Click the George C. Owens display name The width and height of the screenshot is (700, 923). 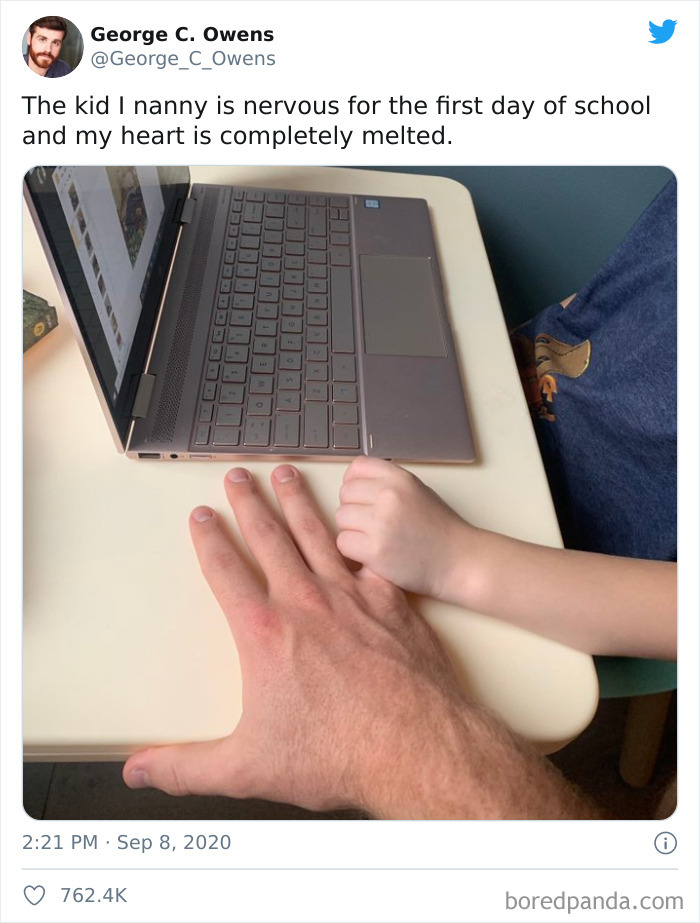182,34
